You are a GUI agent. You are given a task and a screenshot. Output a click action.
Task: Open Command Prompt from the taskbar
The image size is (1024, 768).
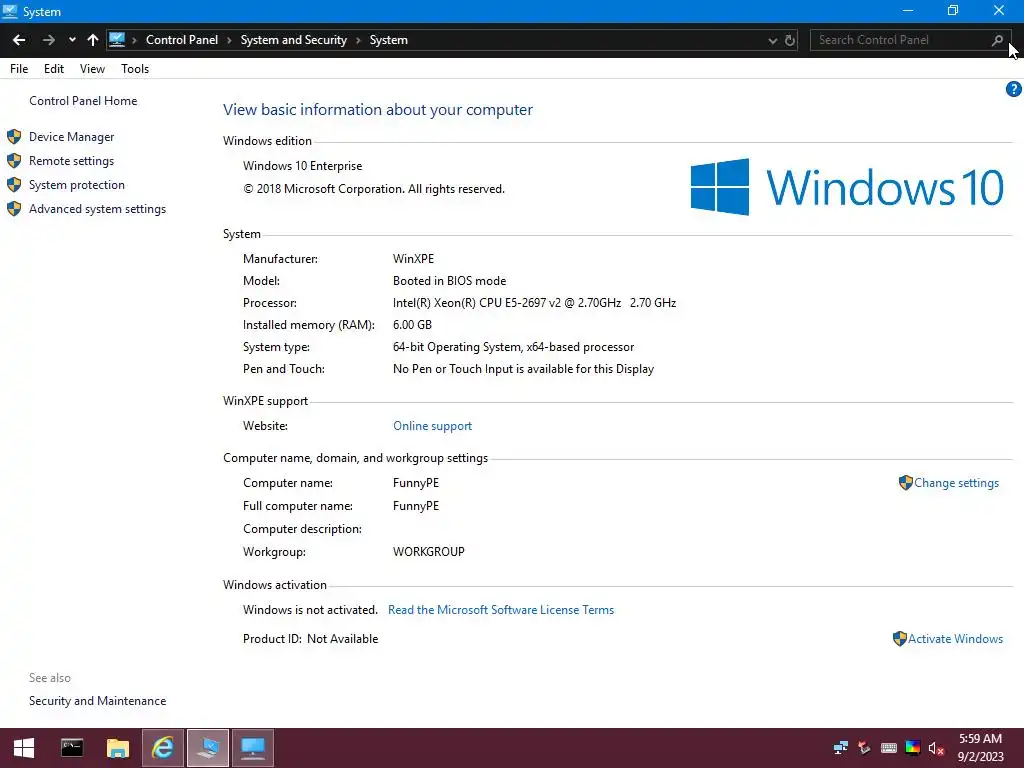pos(72,748)
